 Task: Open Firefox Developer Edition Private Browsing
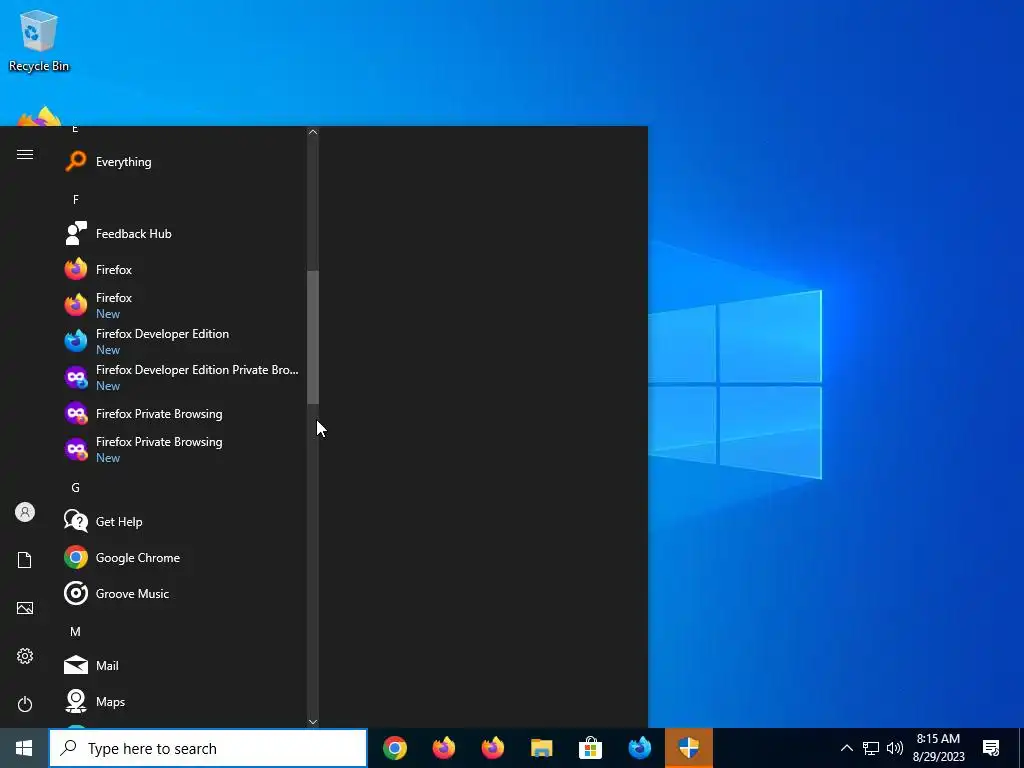pyautogui.click(x=183, y=377)
